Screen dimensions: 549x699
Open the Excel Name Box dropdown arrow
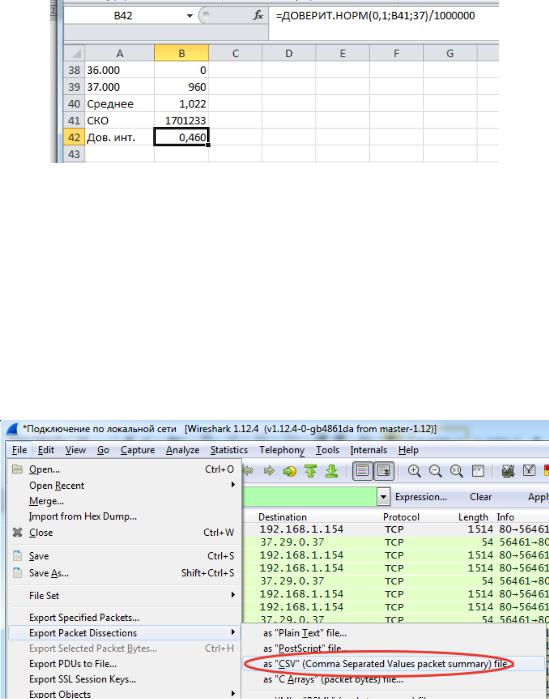coord(189,16)
